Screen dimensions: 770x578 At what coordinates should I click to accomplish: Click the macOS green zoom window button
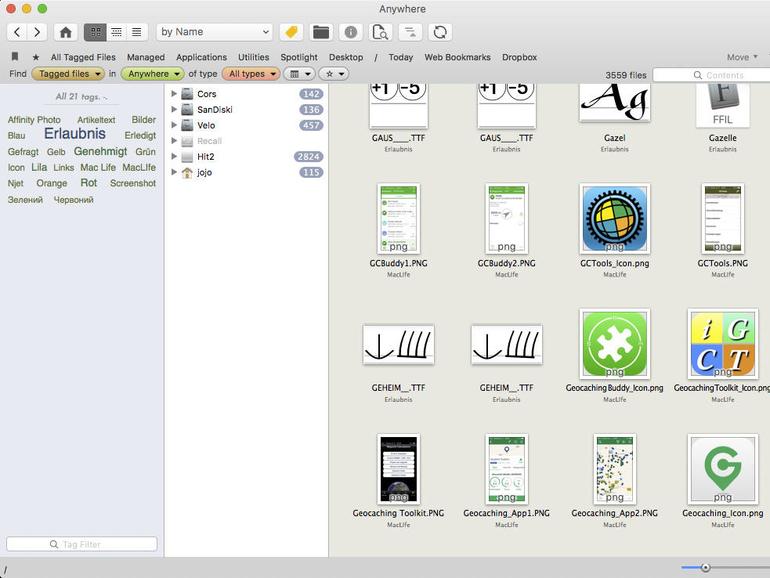[x=42, y=8]
